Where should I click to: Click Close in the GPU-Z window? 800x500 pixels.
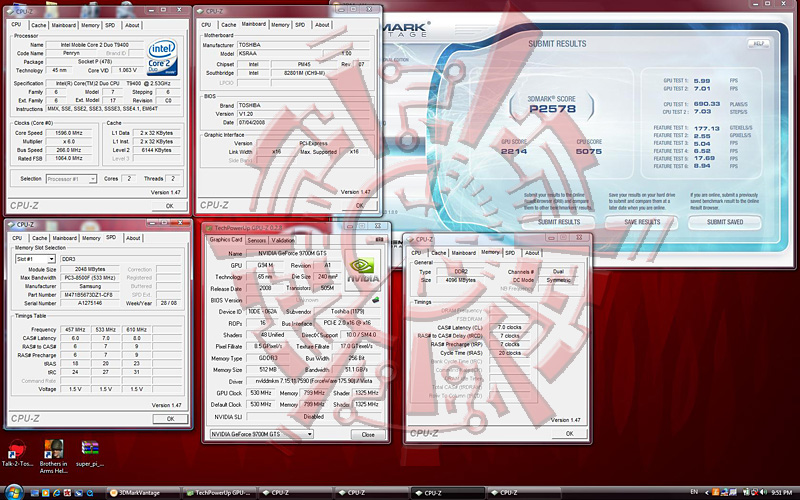click(x=368, y=435)
